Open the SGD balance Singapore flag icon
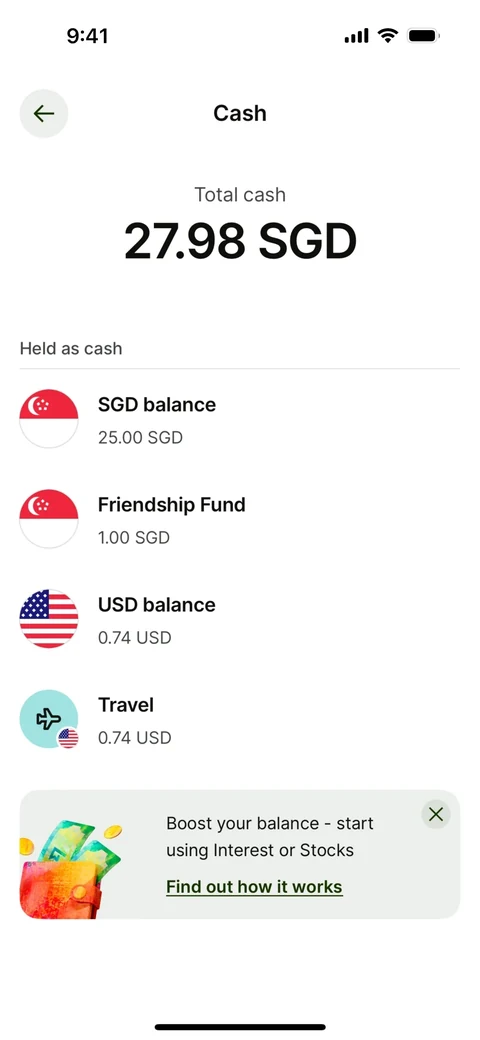Image resolution: width=480 pixels, height=1040 pixels. click(49, 419)
